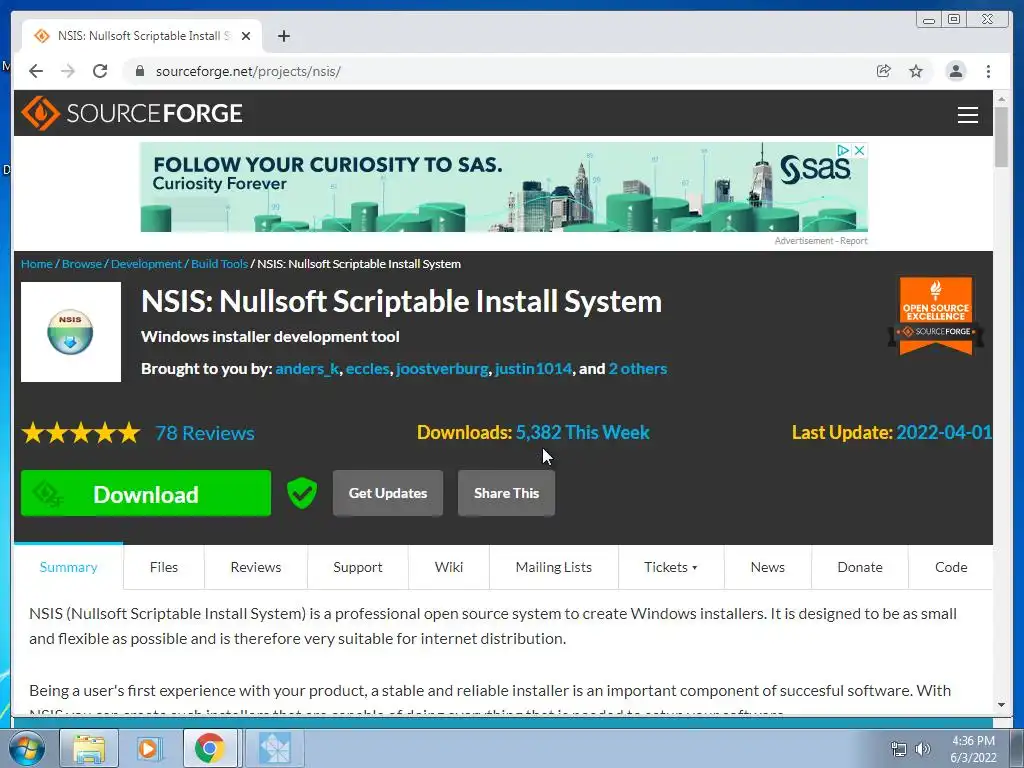Open the Wiki tab

click(x=449, y=567)
